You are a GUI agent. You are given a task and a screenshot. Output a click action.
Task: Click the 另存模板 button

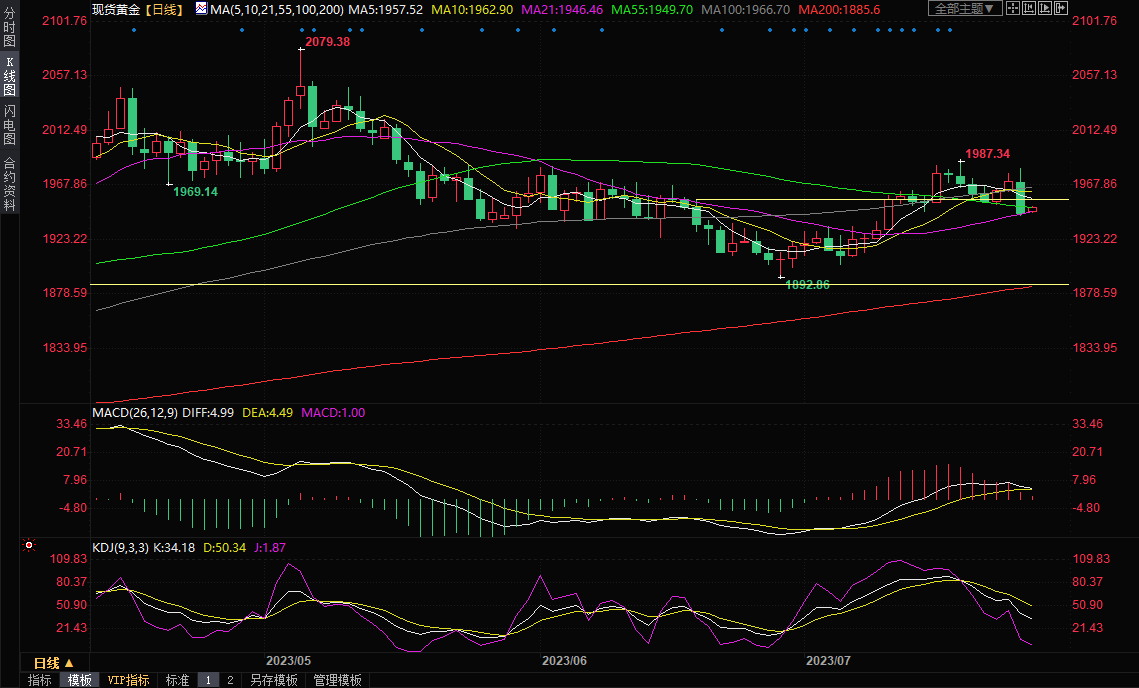pos(273,680)
